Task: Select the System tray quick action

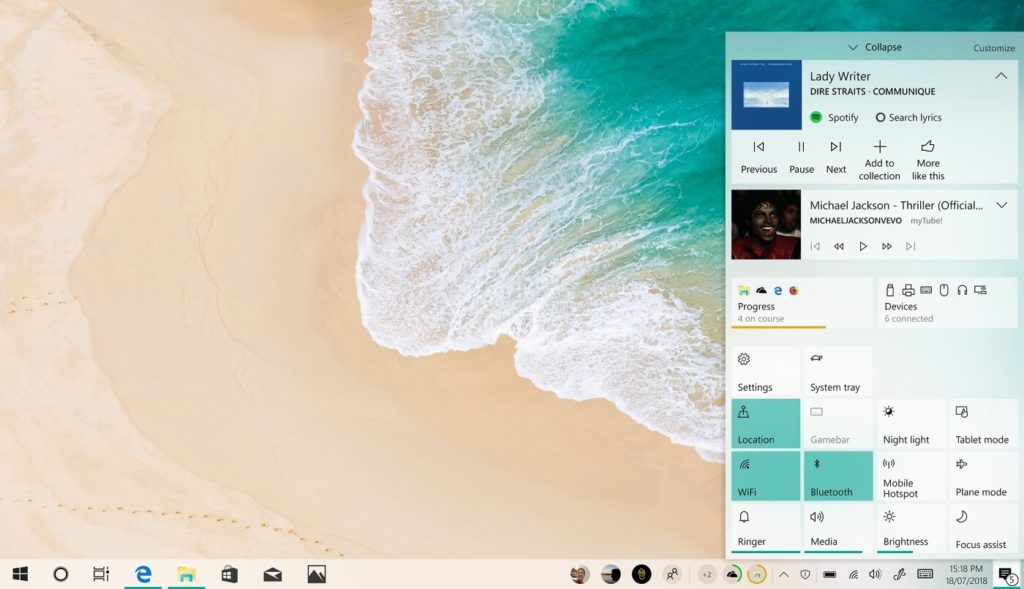Action: coord(838,371)
